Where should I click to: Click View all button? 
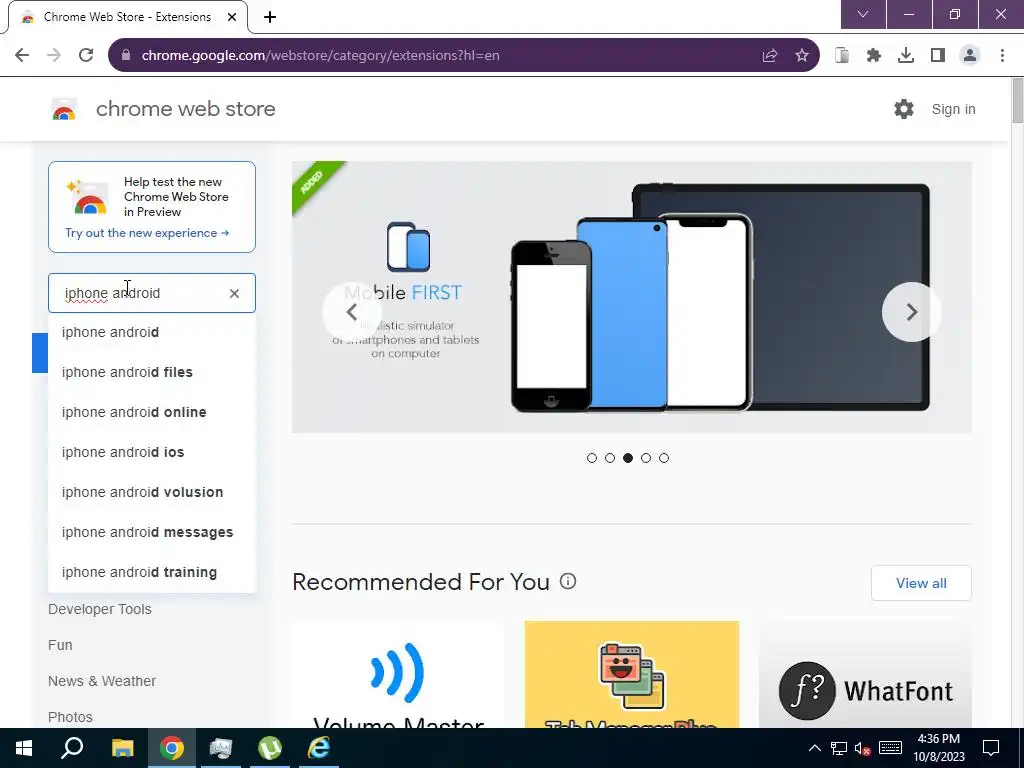(921, 583)
